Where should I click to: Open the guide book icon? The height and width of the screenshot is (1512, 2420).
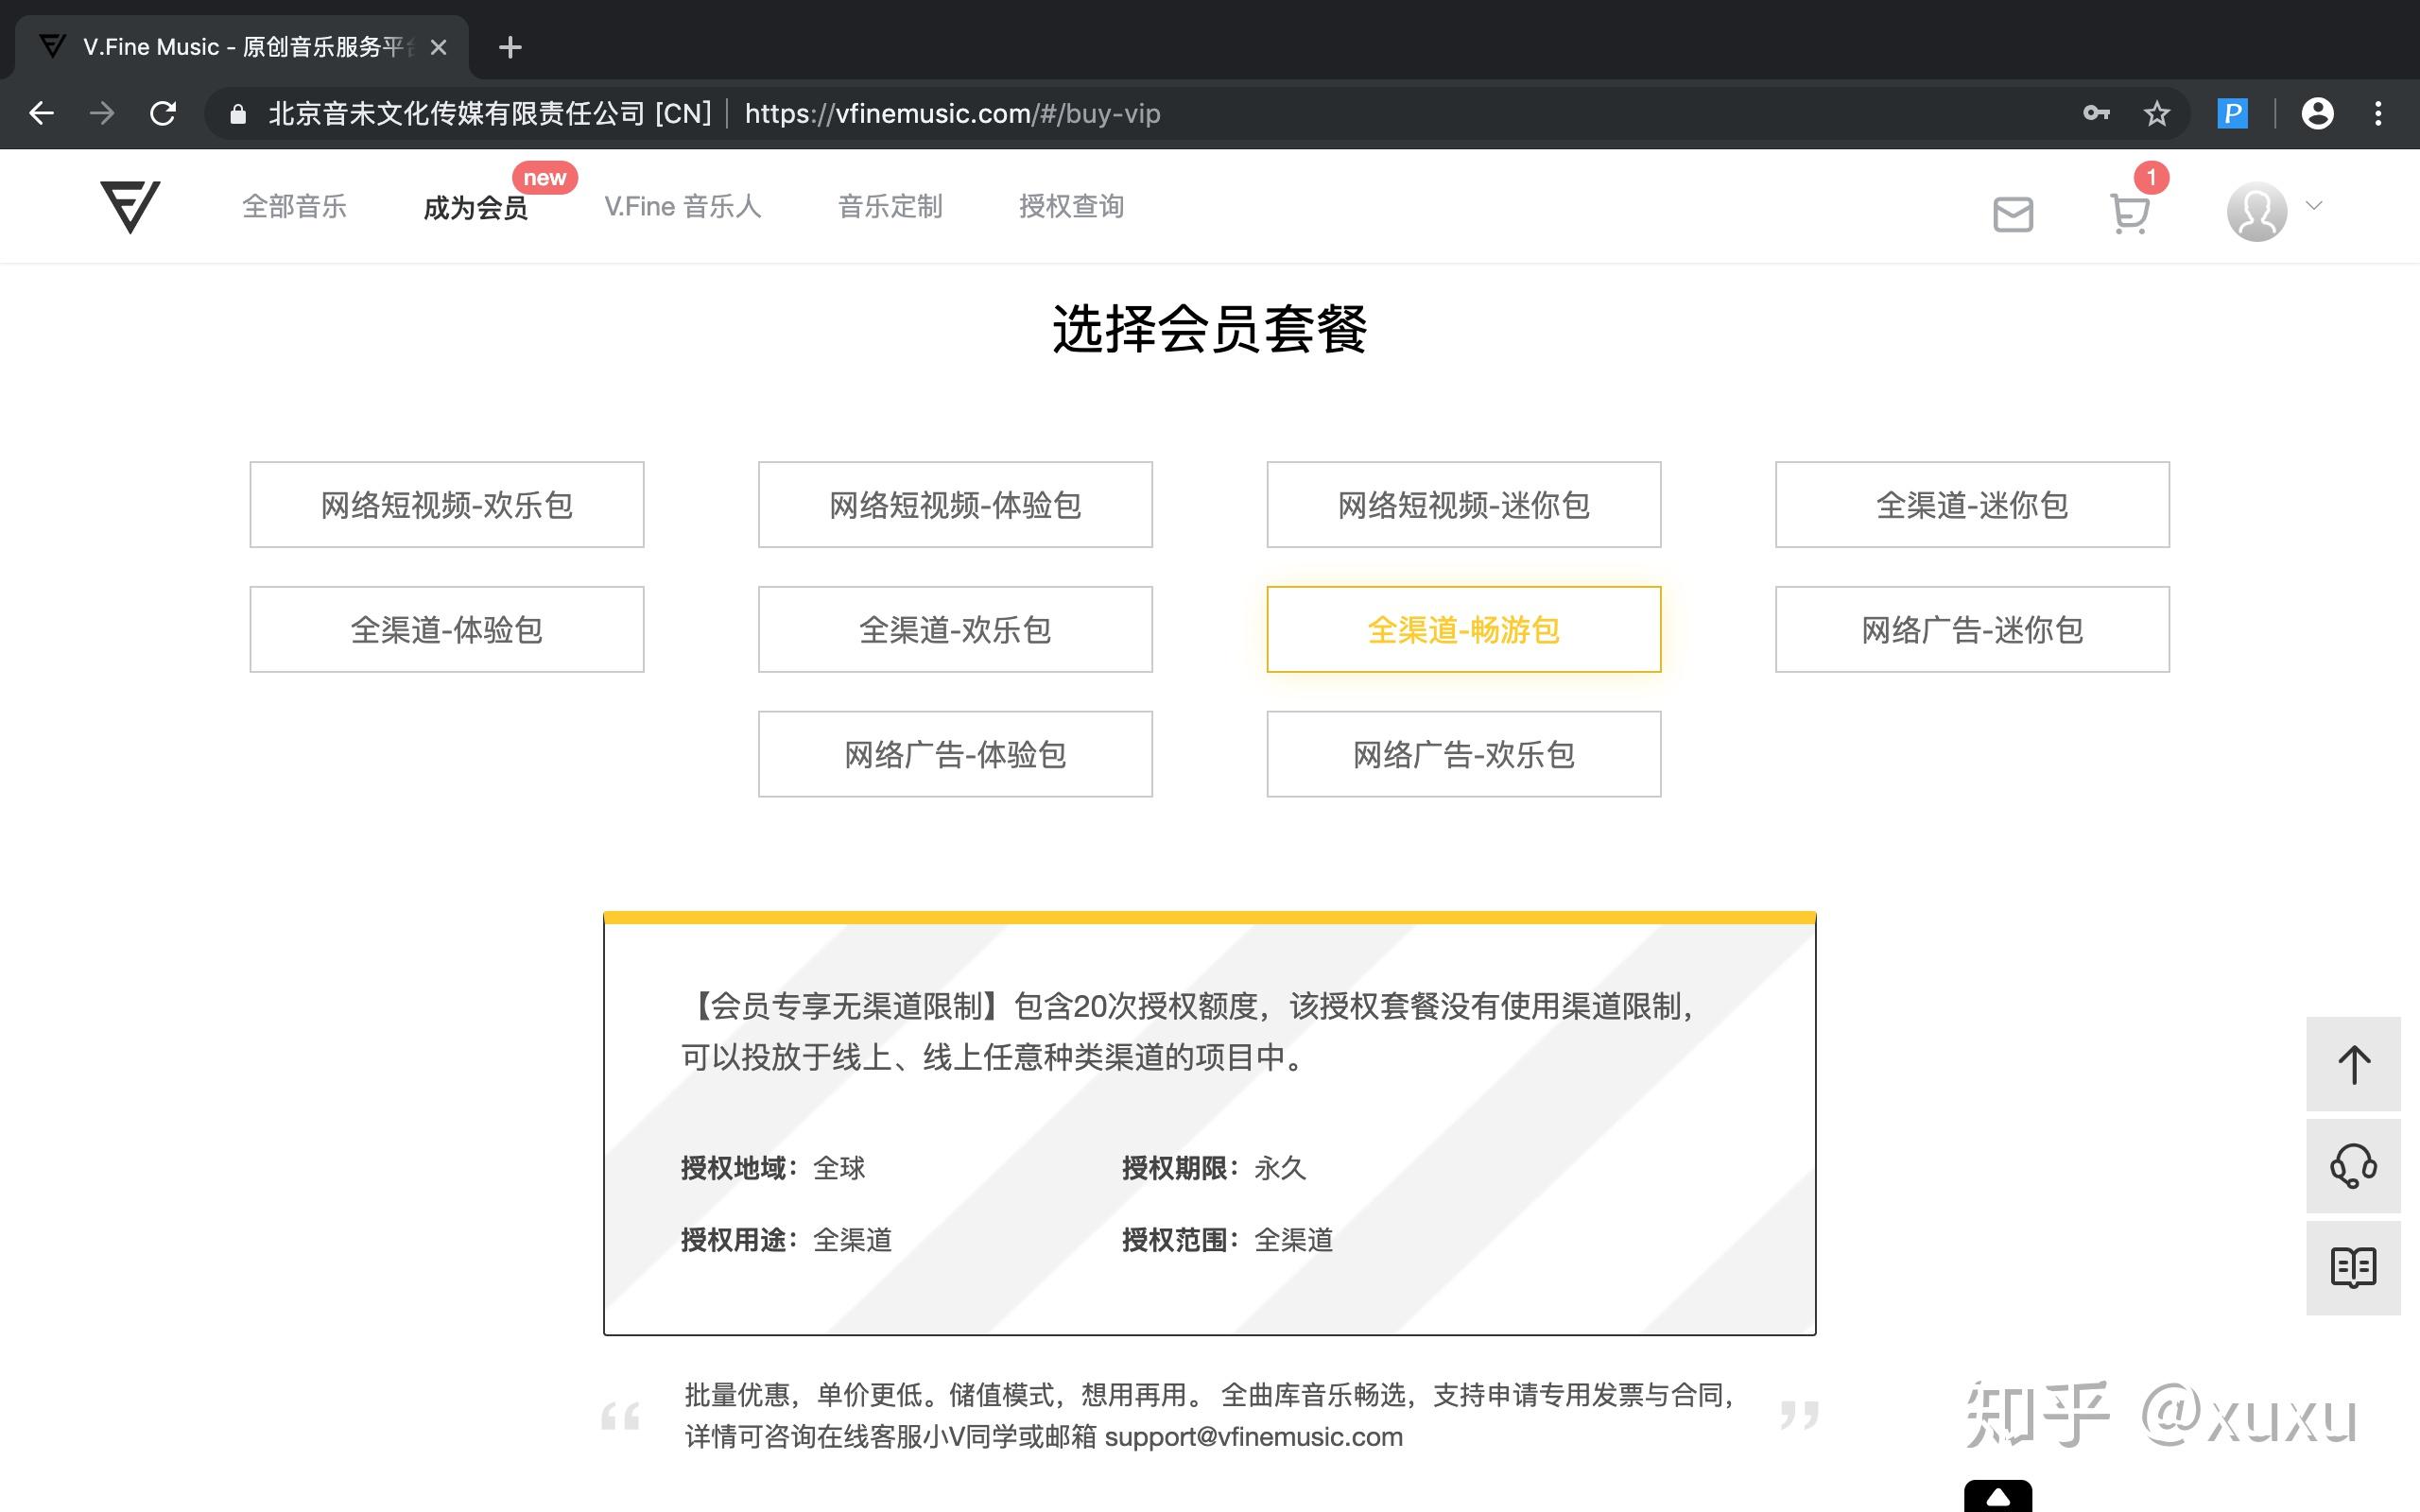point(2352,1267)
